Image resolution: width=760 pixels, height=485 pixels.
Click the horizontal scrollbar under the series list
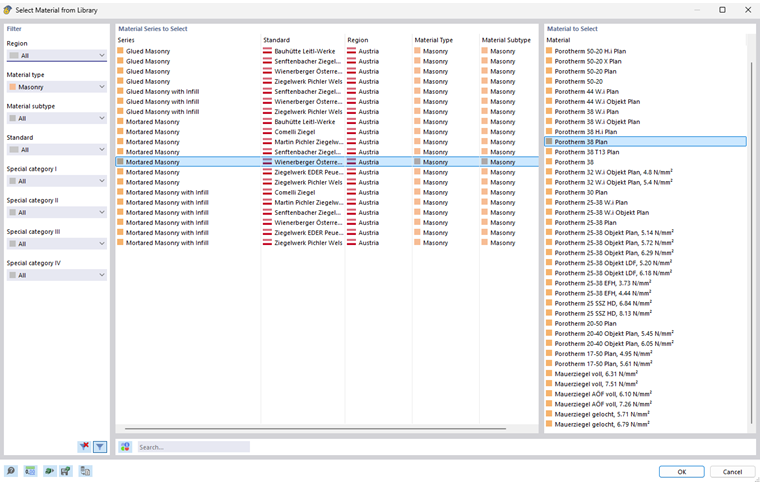[x=315, y=429]
